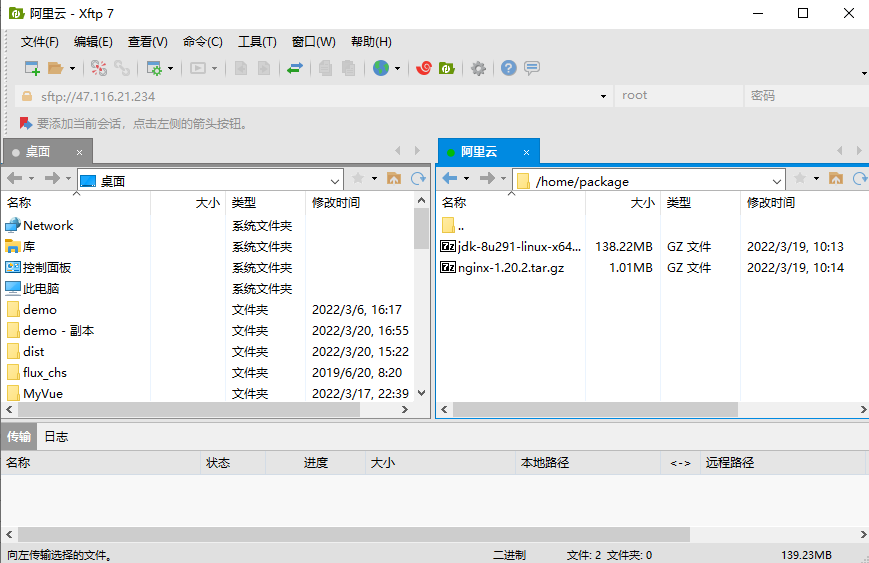Click the globe encoding icon
The image size is (869, 563).
click(x=381, y=68)
